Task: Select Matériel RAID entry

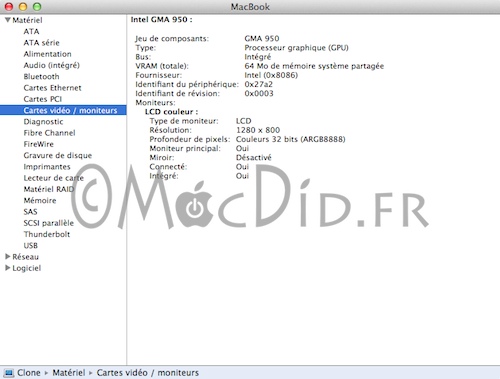Action: [x=49, y=189]
